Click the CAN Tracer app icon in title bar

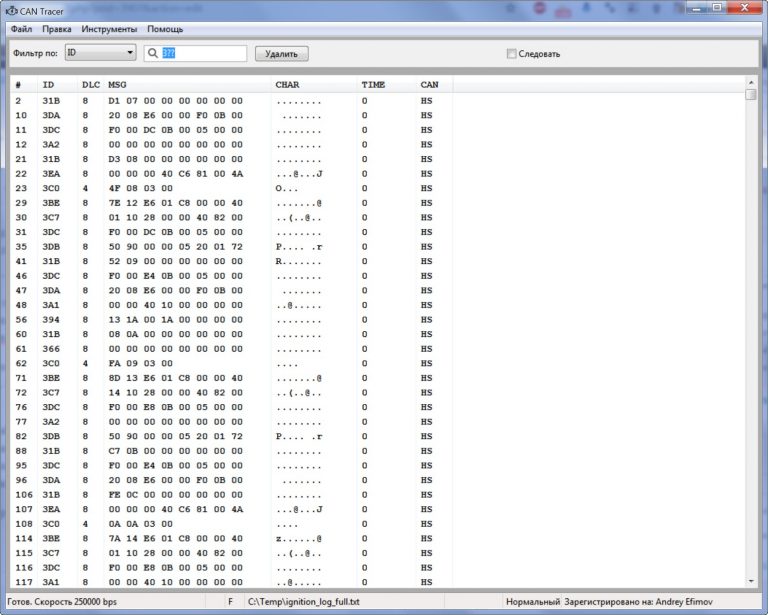point(11,10)
